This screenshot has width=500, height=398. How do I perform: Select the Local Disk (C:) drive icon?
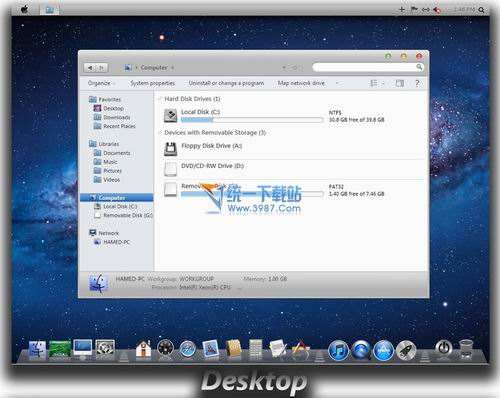(x=170, y=115)
